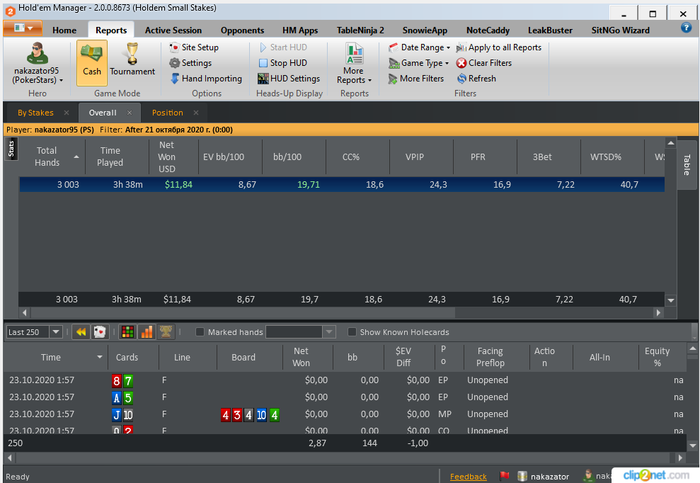
Task: Switch to the Reports ribbon tab
Action: pos(111,30)
